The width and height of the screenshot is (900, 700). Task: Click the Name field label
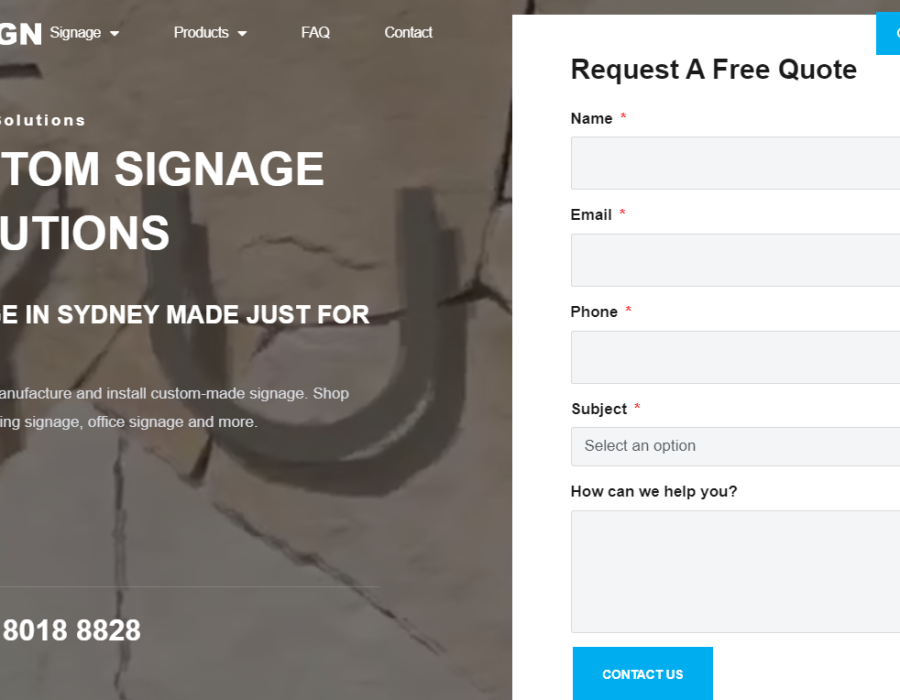(x=591, y=119)
